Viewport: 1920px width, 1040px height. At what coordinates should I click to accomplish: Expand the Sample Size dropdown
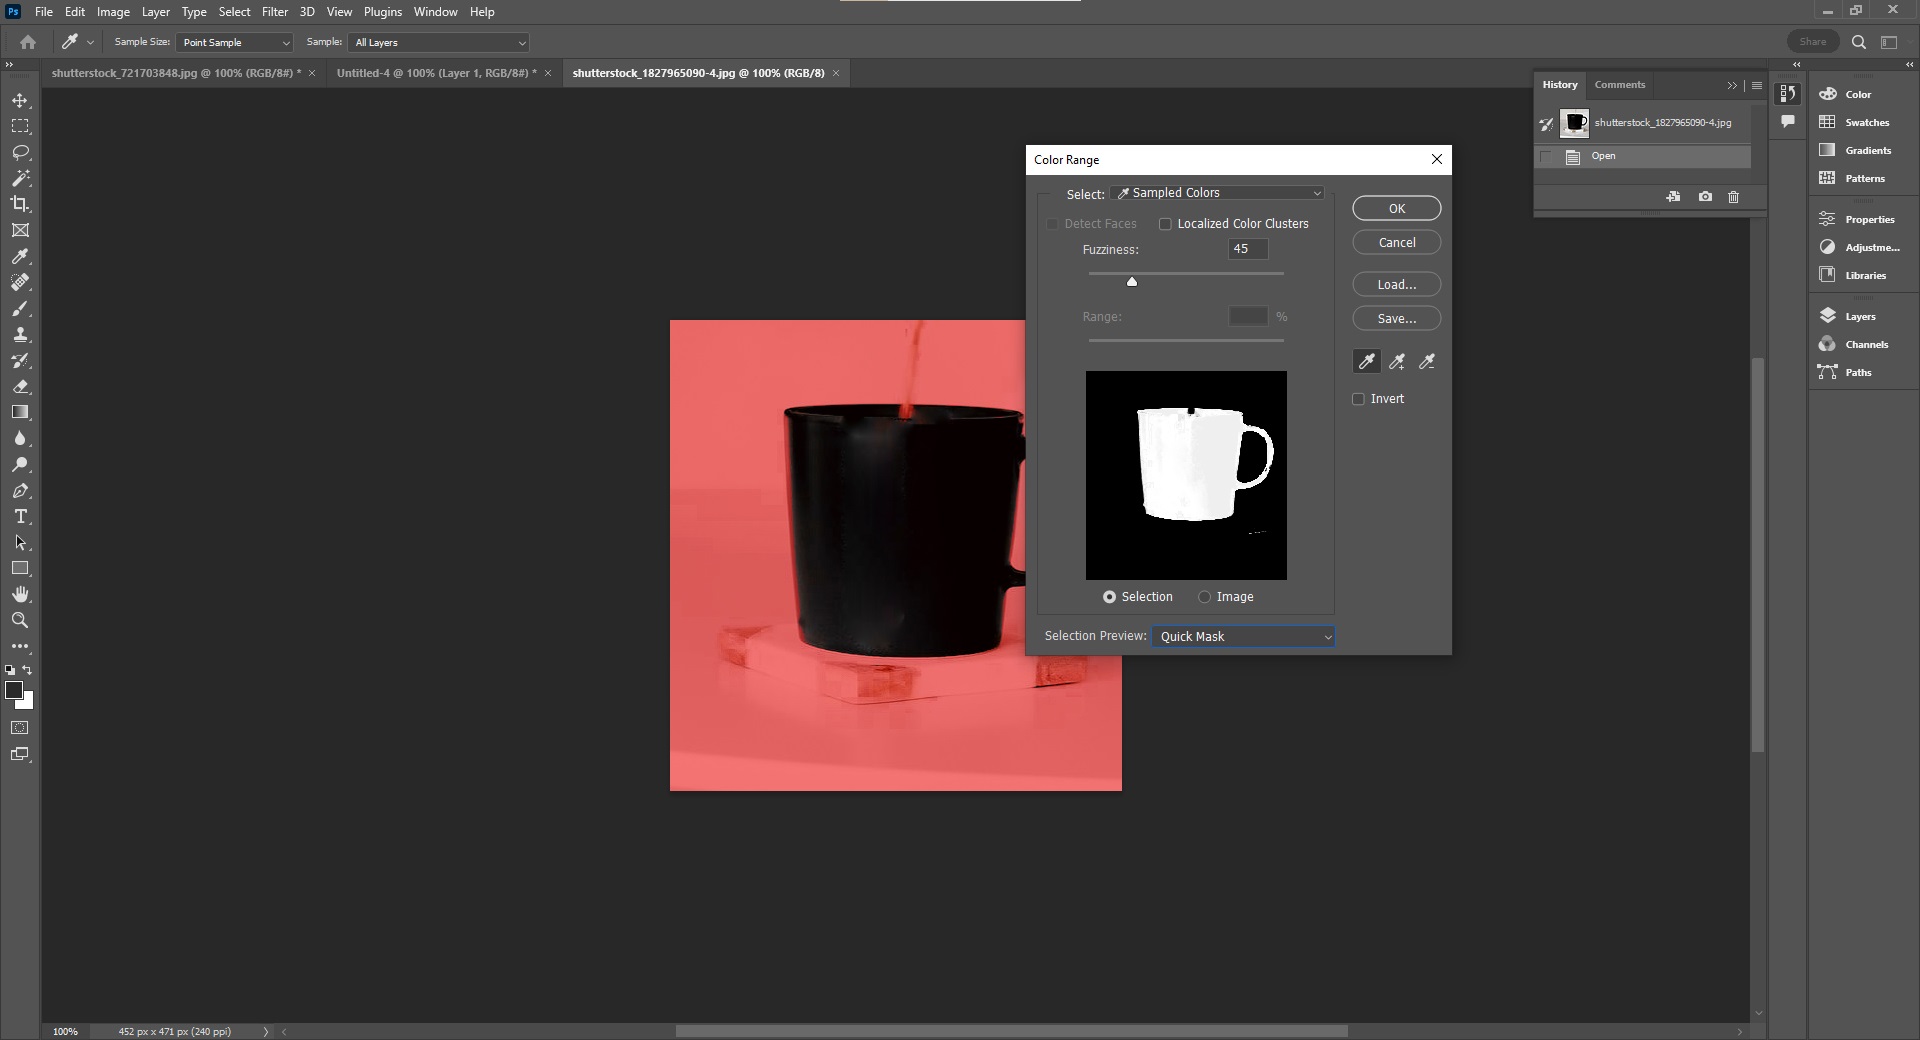coord(235,43)
